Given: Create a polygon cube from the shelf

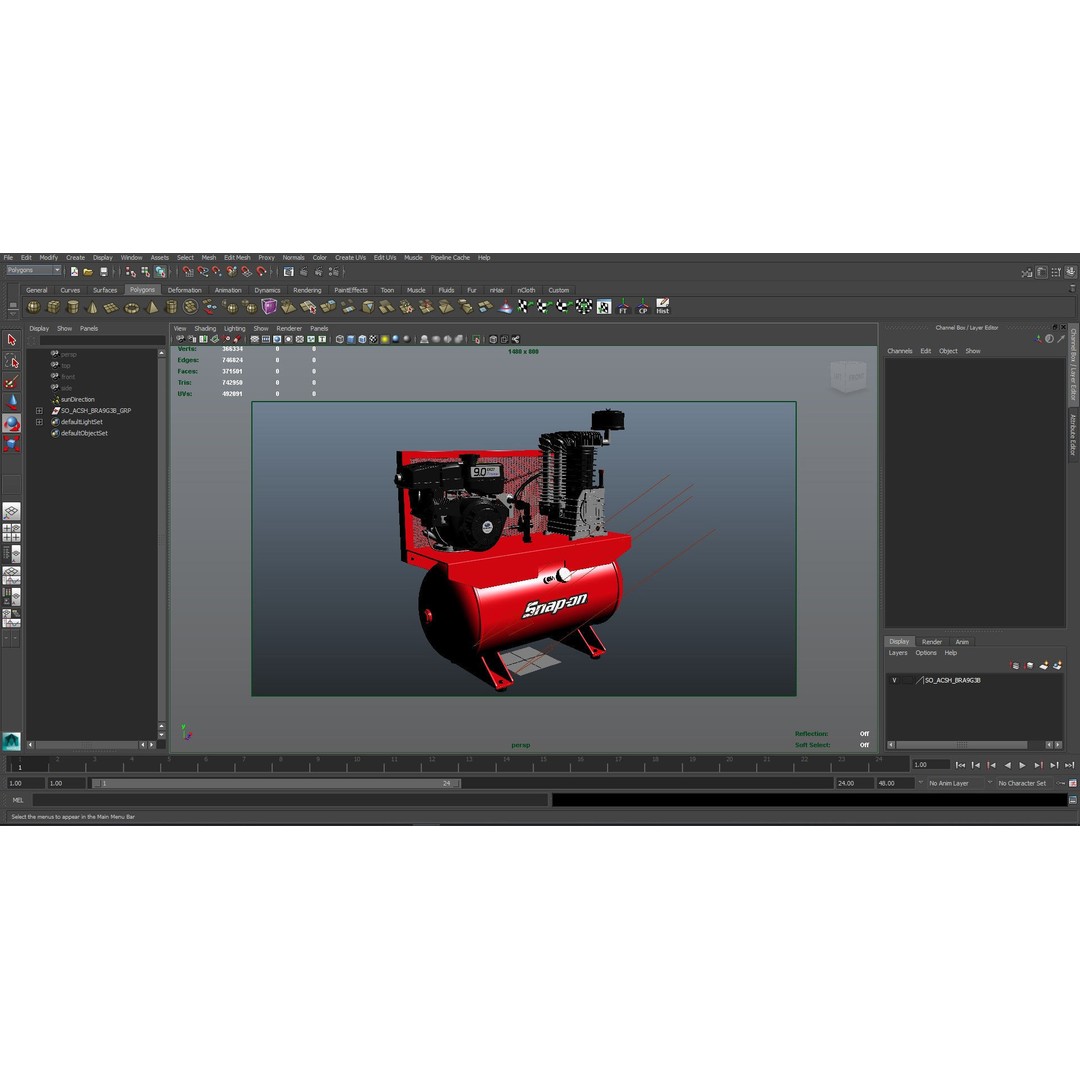Looking at the screenshot, I should (53, 307).
